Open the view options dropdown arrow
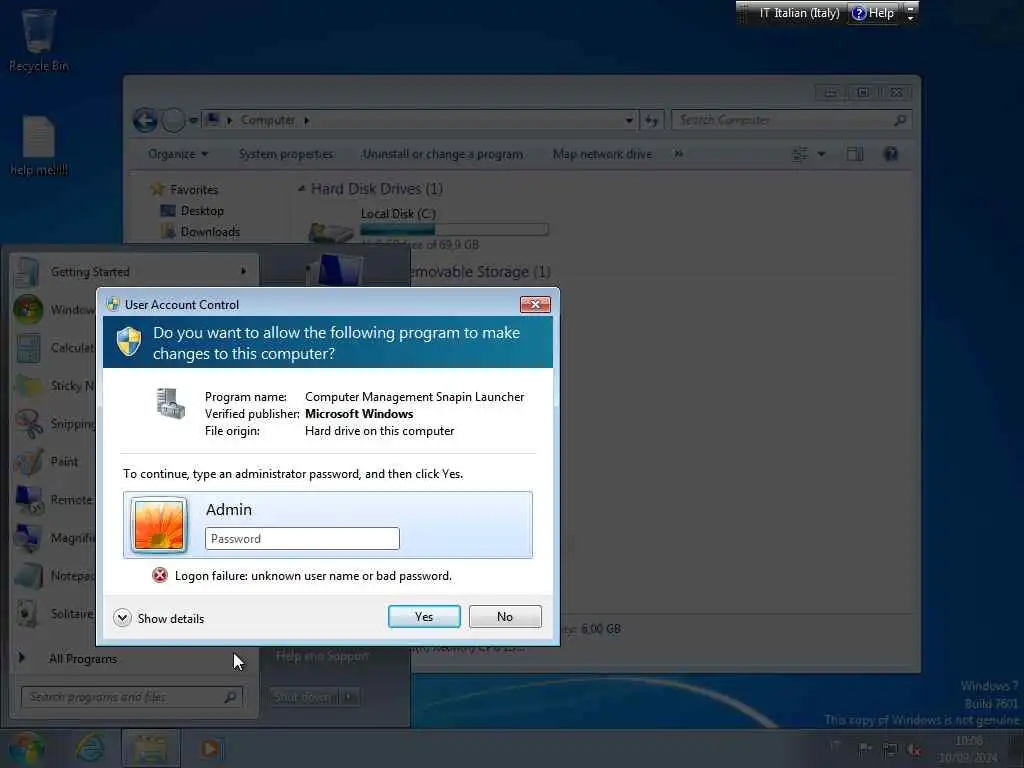The width and height of the screenshot is (1024, 768). 822,154
